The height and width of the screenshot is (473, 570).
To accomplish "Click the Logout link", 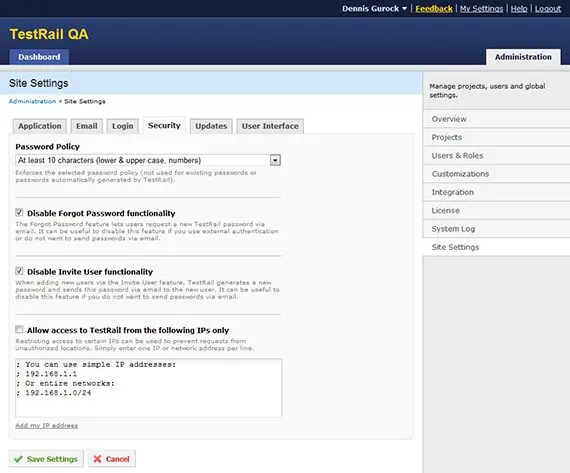I will tap(548, 8).
